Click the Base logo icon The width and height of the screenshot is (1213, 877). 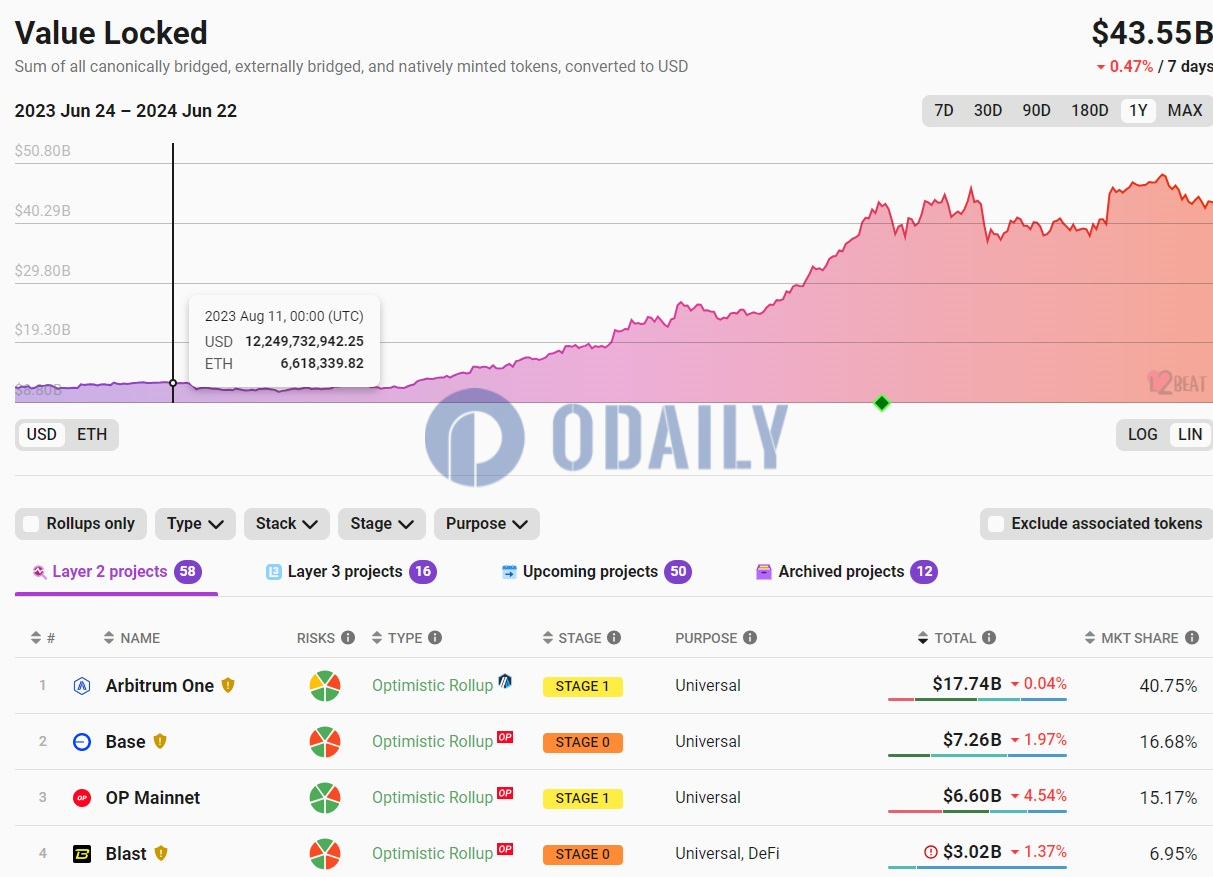click(82, 742)
